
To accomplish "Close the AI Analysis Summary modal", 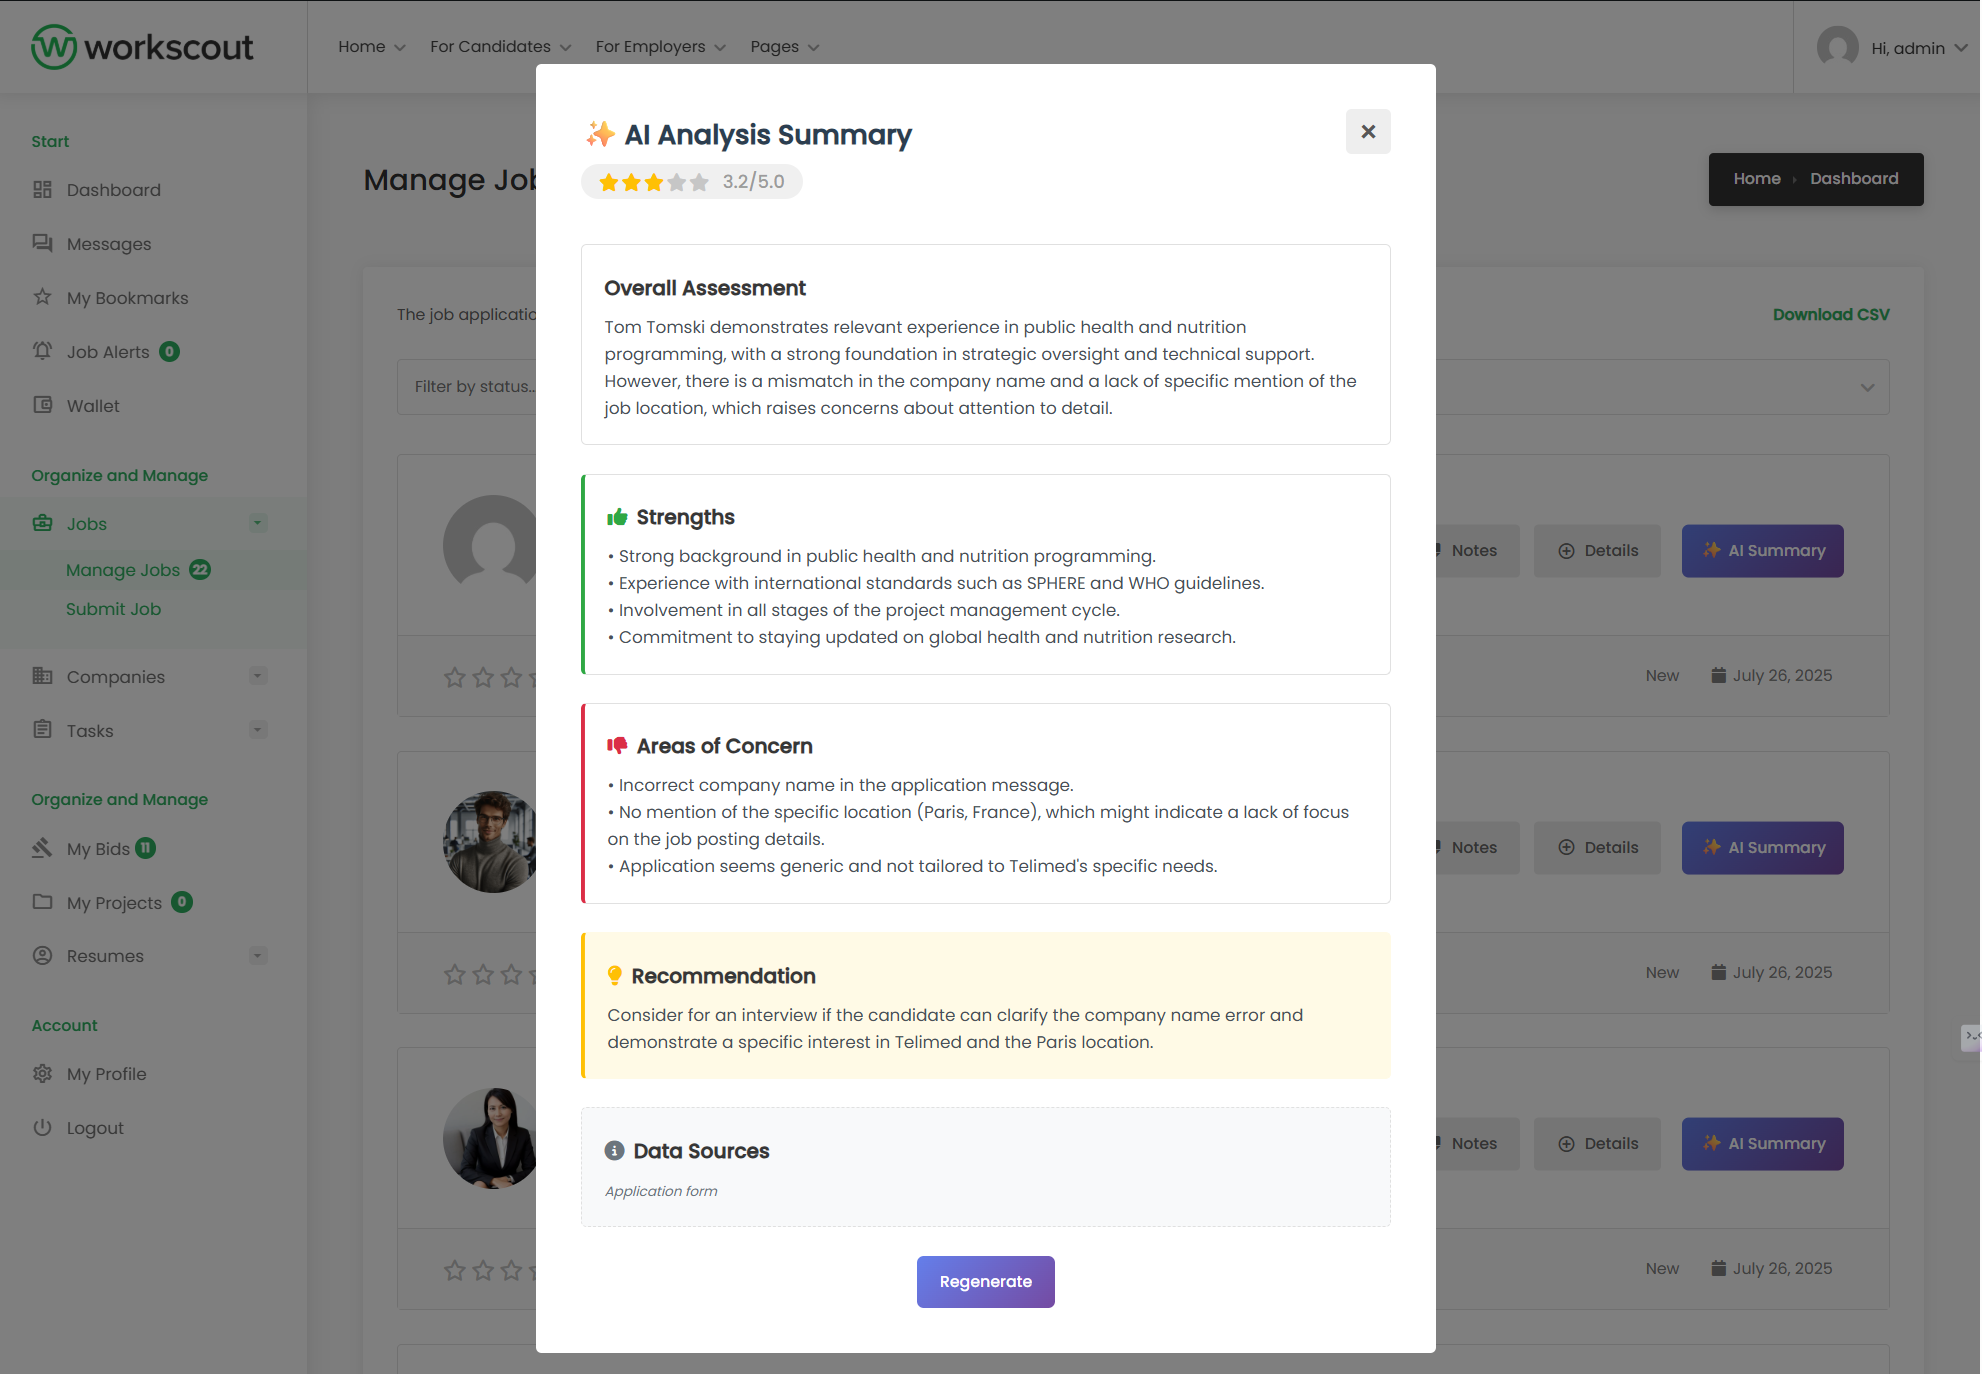I will 1367,132.
